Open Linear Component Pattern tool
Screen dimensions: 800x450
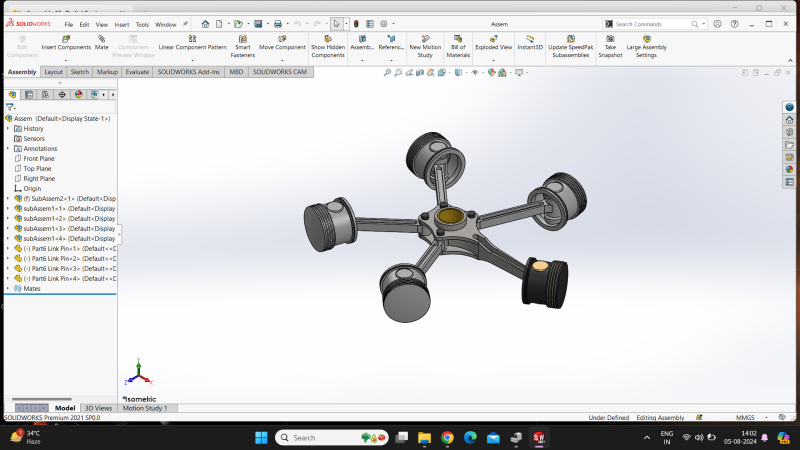pyautogui.click(x=192, y=43)
